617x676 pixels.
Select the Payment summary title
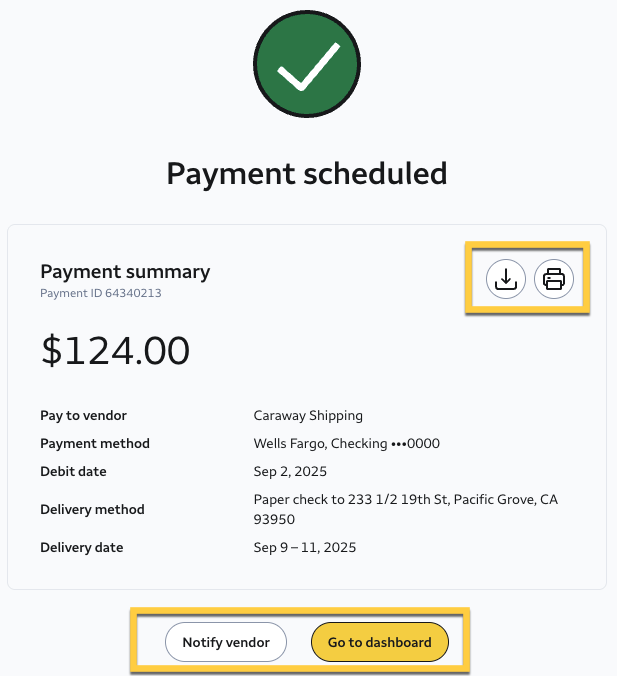tap(125, 271)
